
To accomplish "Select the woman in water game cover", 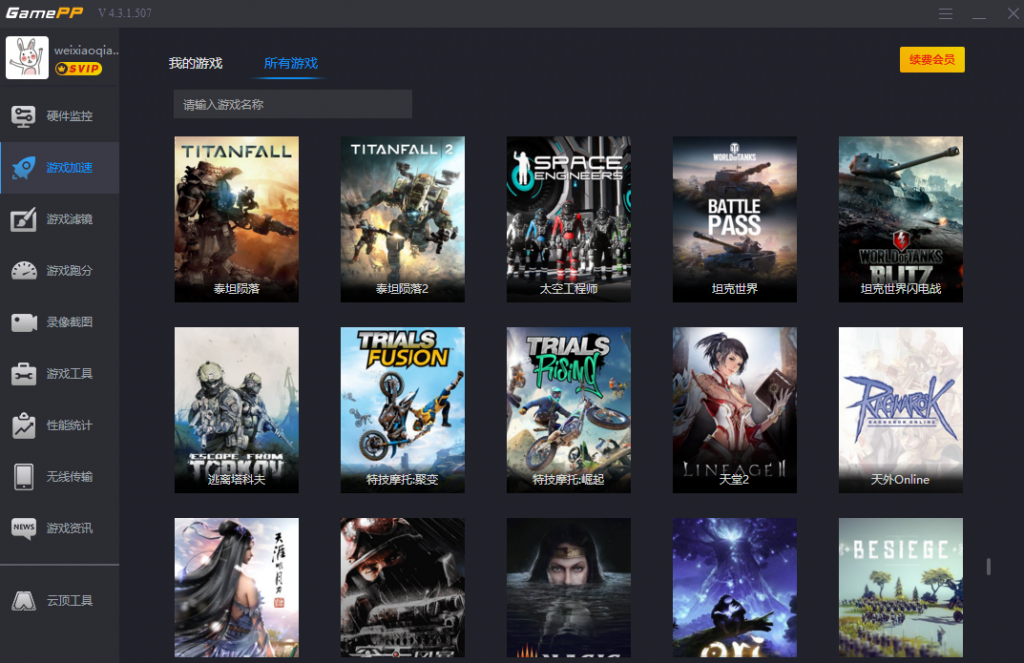I will pyautogui.click(x=568, y=587).
